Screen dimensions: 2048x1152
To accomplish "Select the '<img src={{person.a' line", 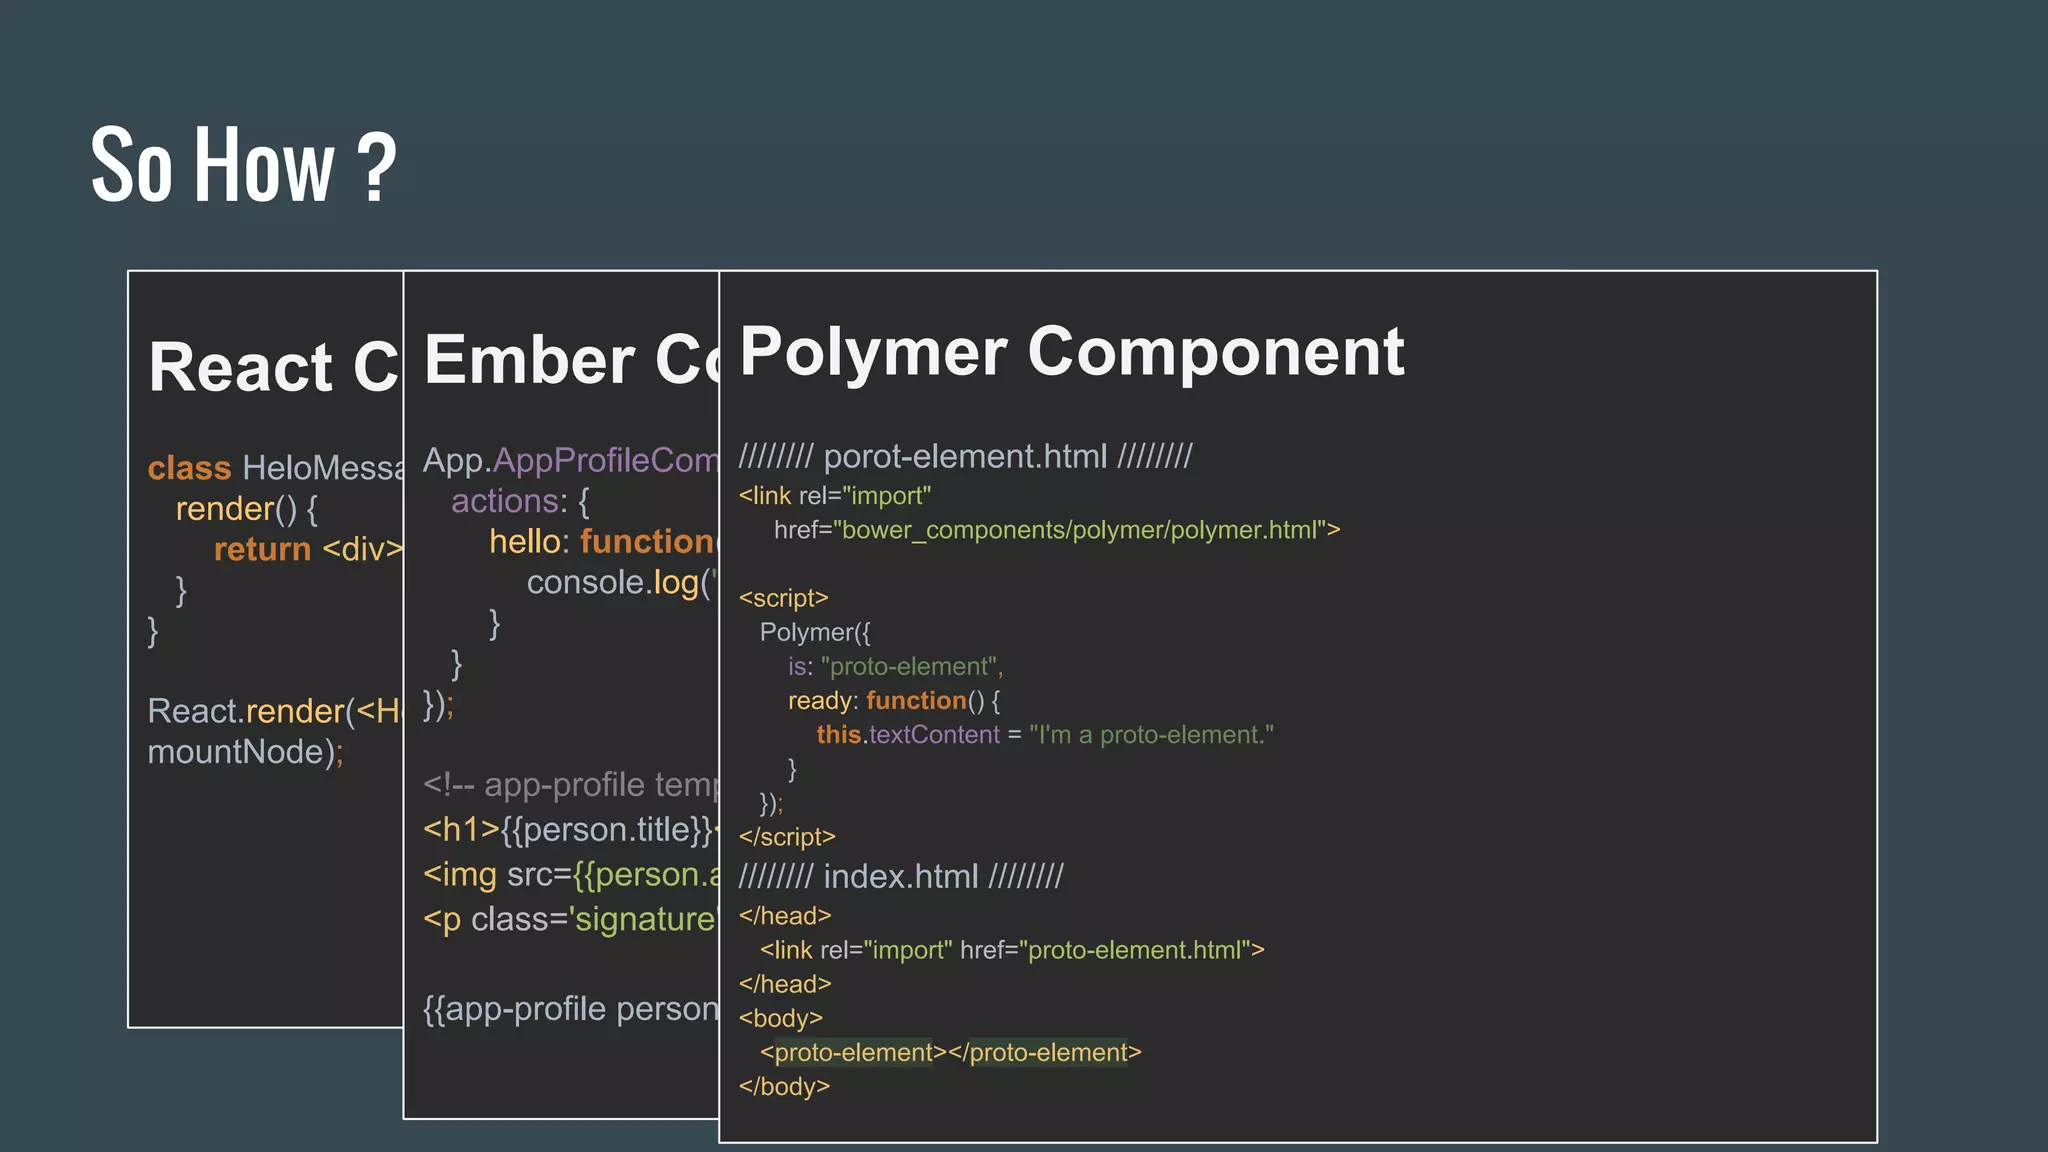I will click(x=571, y=875).
